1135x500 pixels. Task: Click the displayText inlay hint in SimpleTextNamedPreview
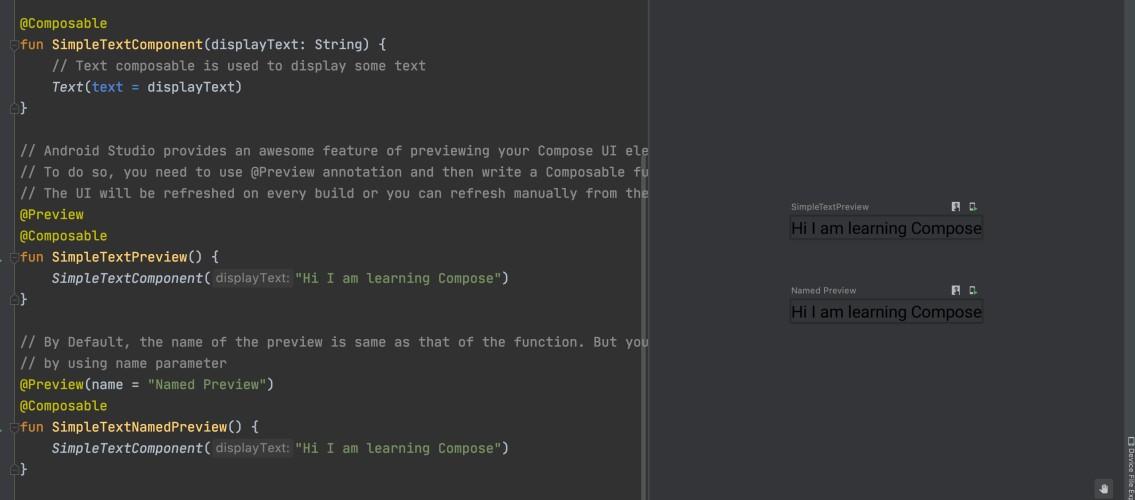coord(251,448)
